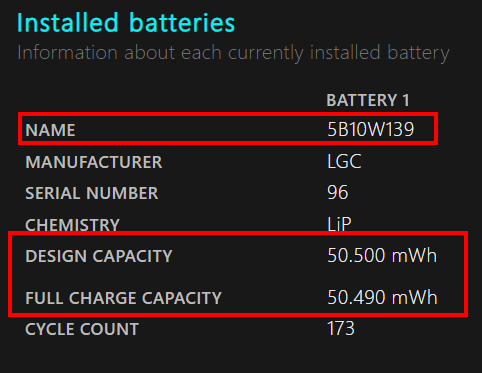Click the BATTERY 1 column header
The width and height of the screenshot is (482, 373).
click(368, 100)
